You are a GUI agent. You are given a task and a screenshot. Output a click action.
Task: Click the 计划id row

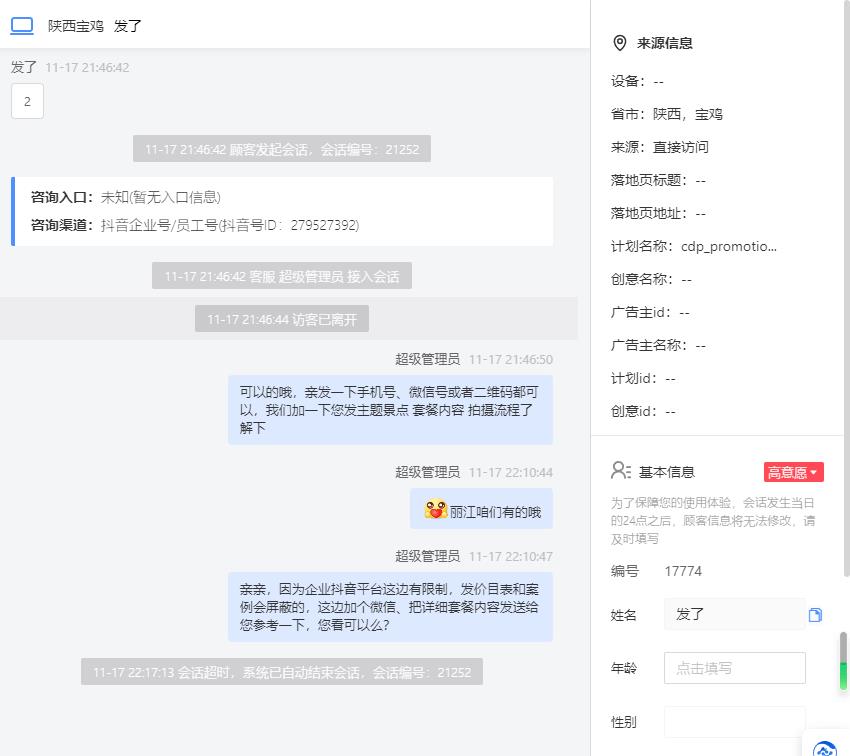tap(643, 378)
